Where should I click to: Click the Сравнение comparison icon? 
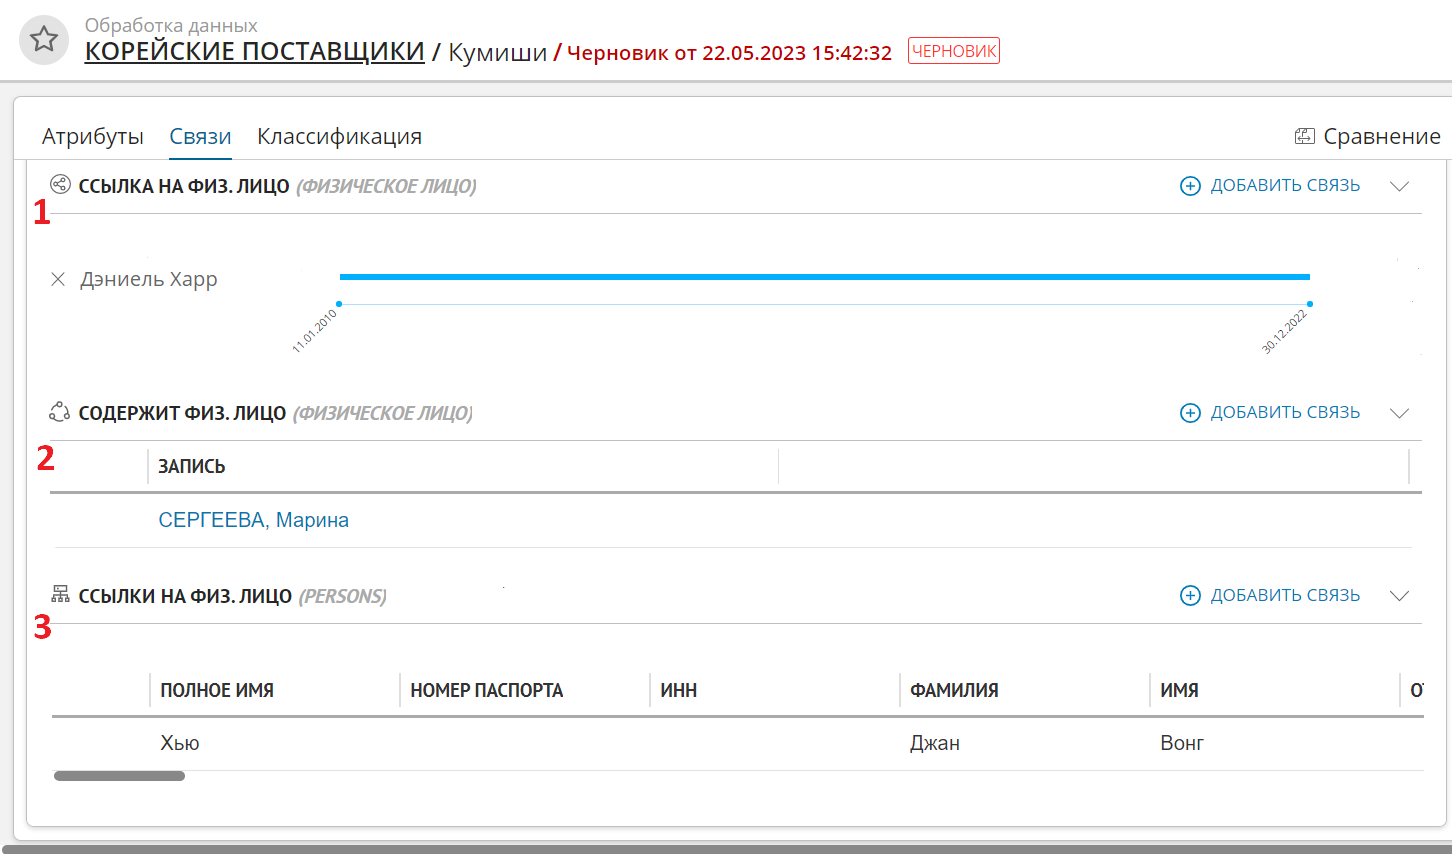tap(1304, 136)
